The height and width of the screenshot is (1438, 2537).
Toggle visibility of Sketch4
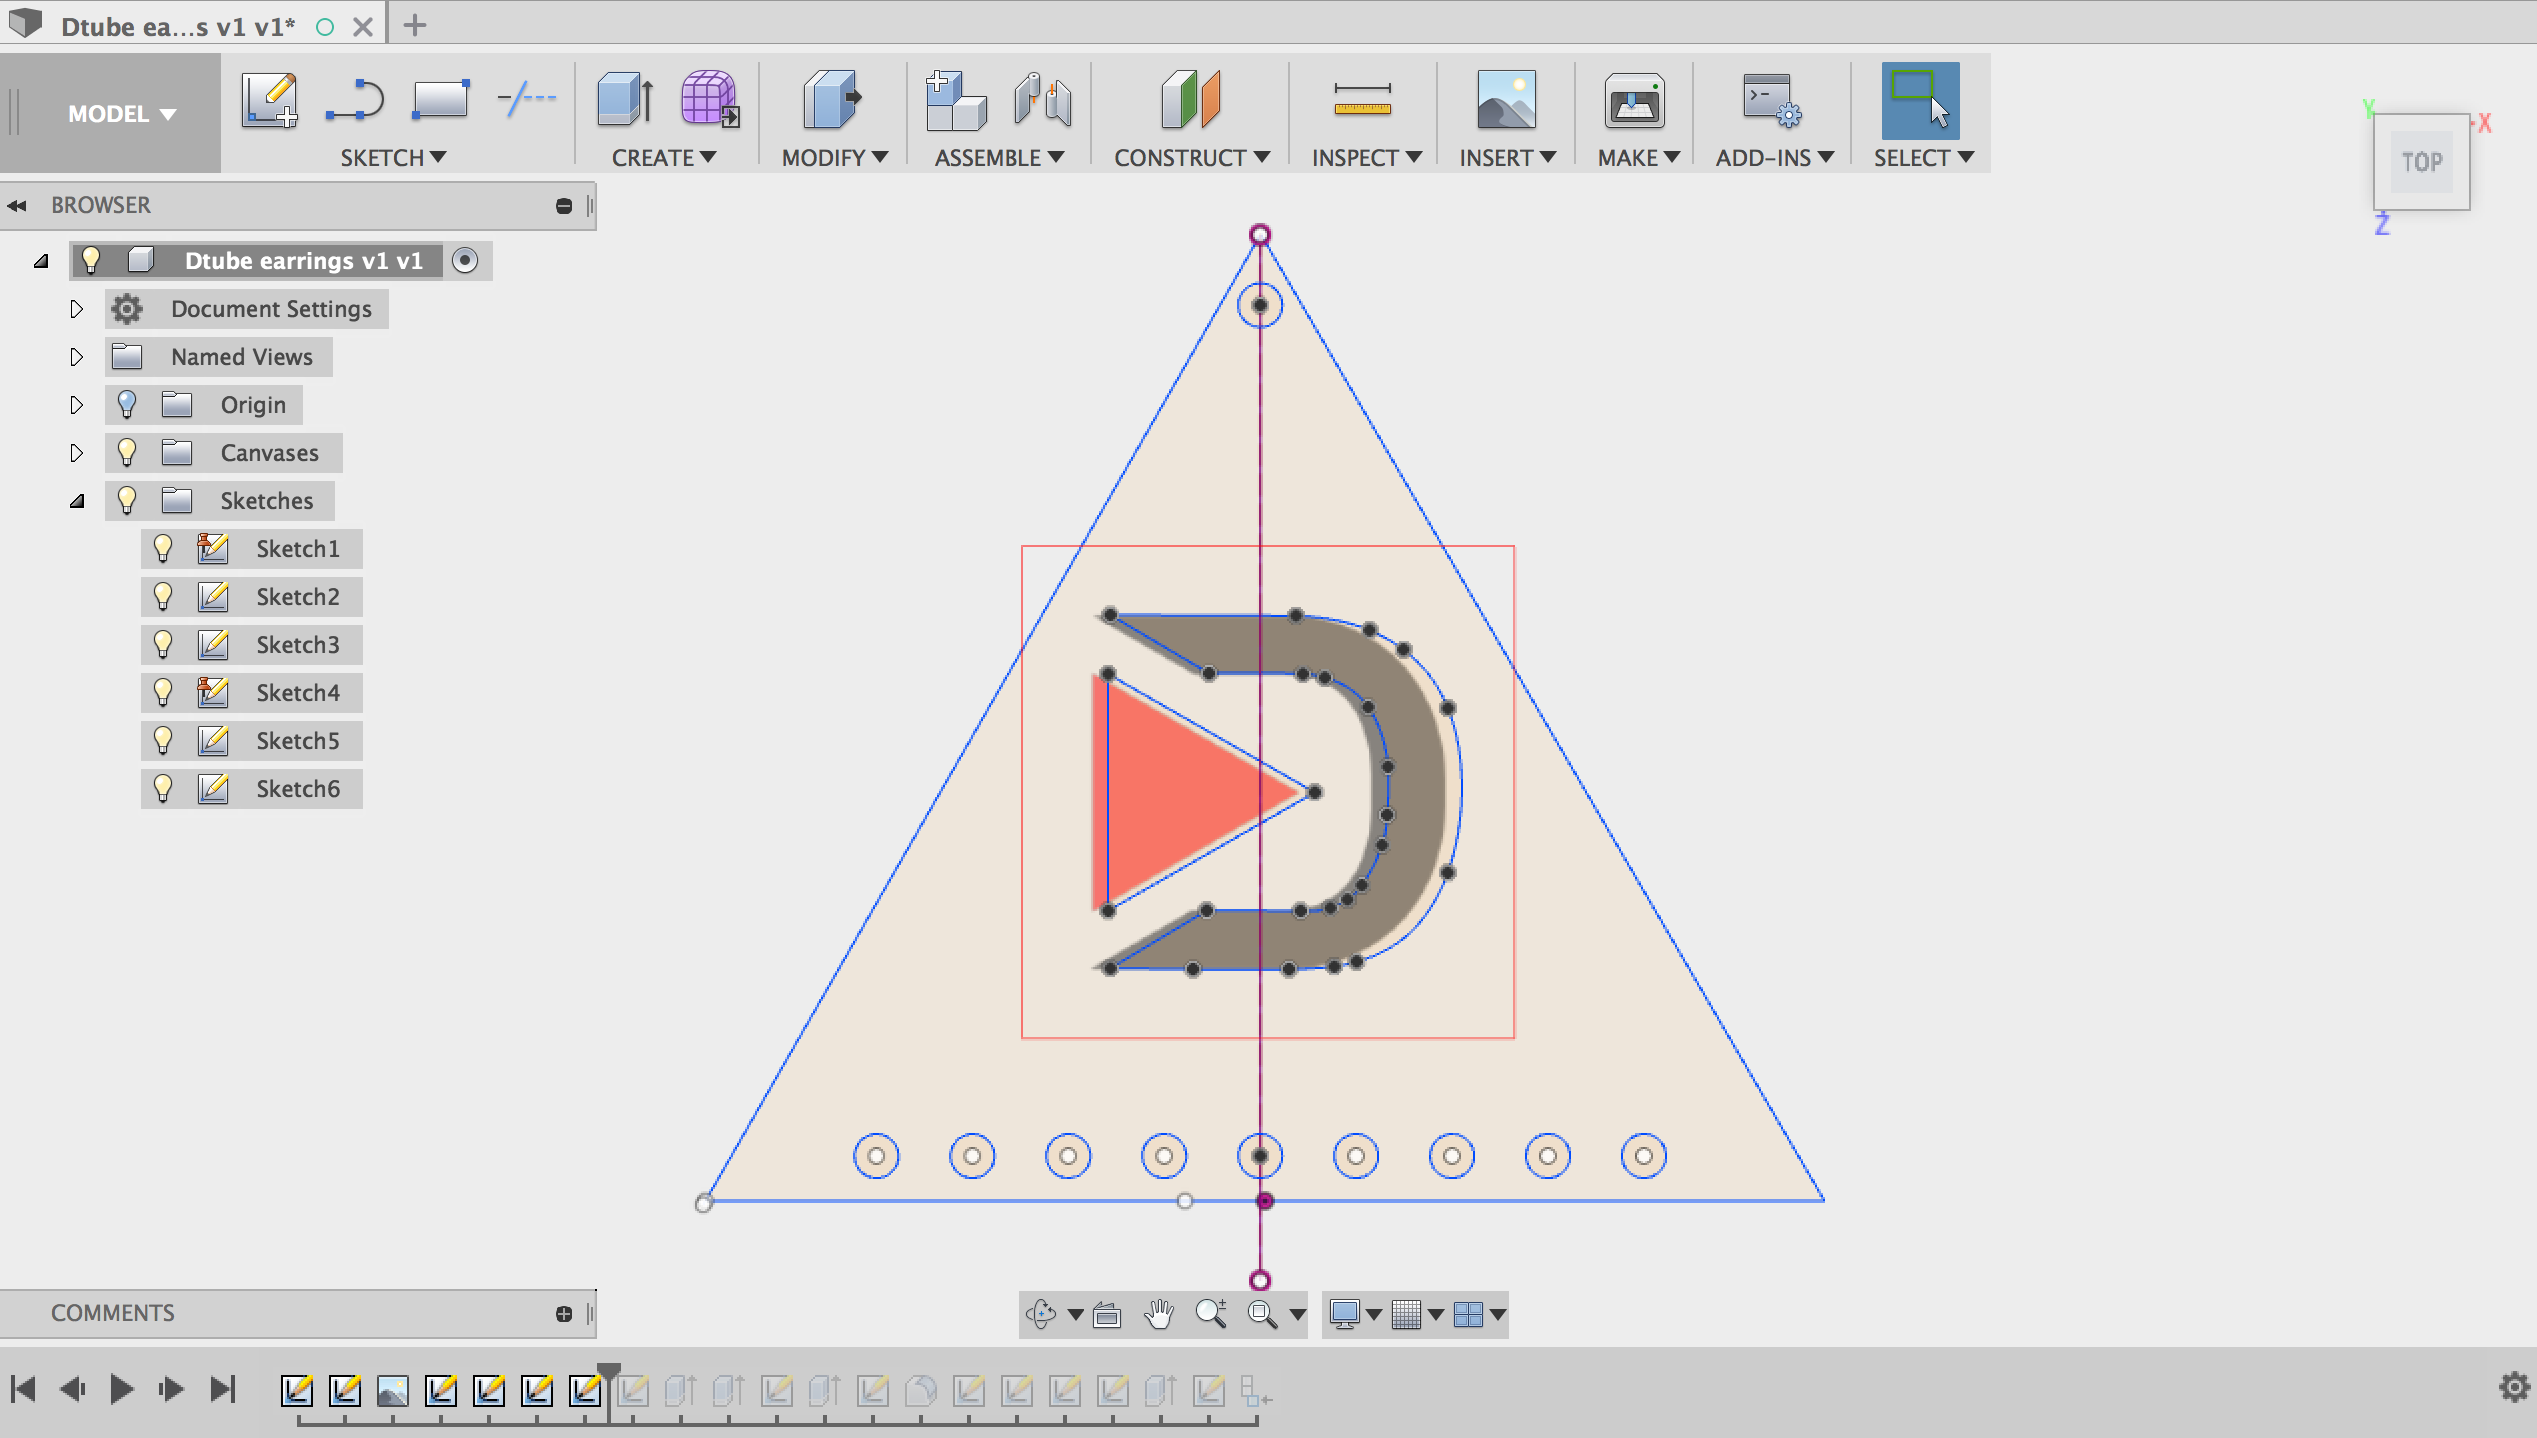coord(162,692)
